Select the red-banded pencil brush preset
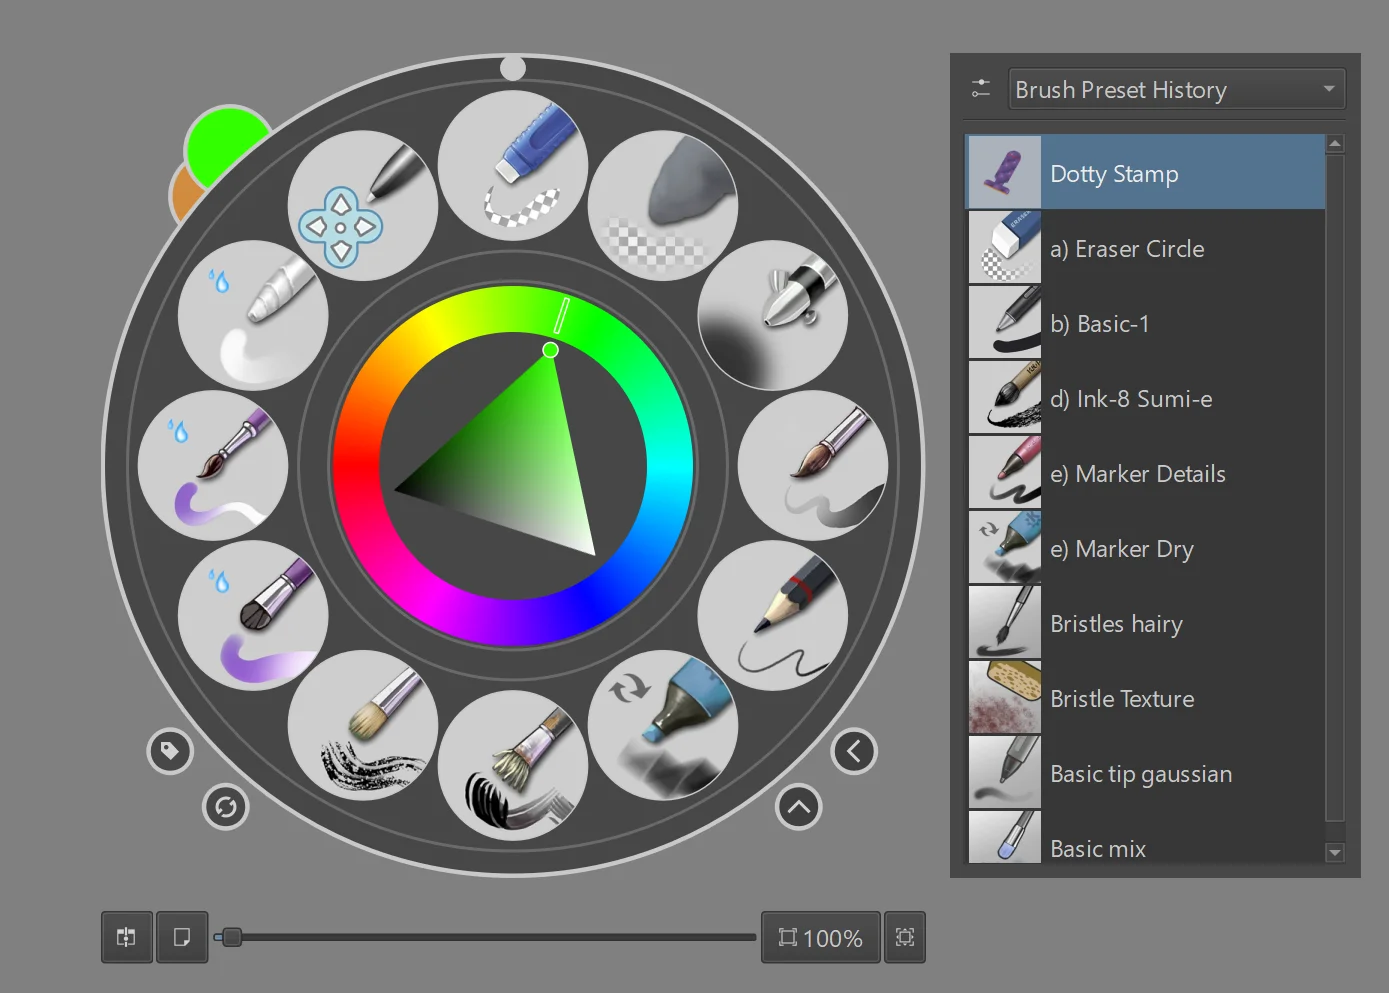Screen dimensions: 1389x993 coord(772,615)
